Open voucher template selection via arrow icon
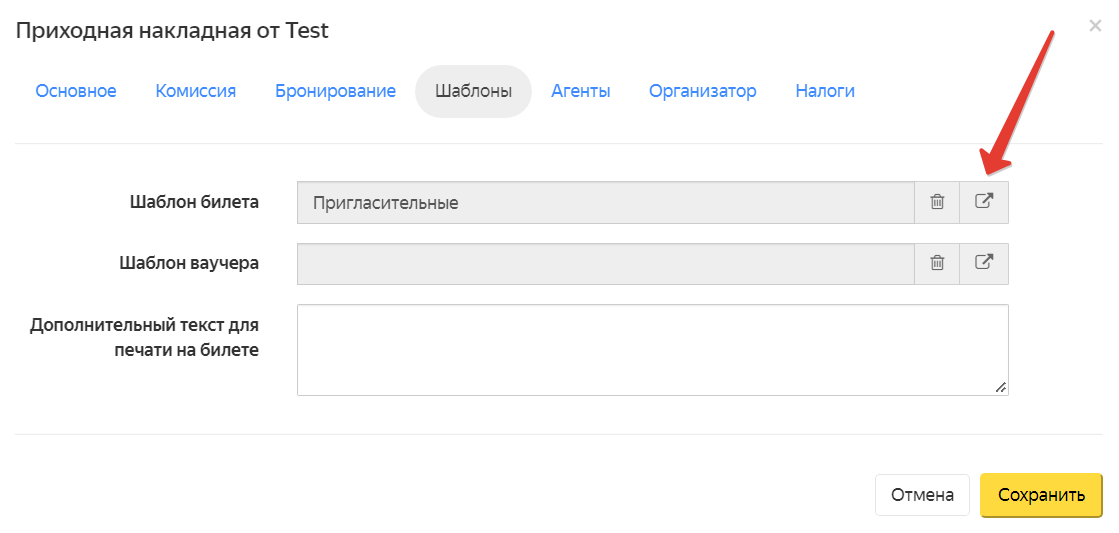1119x533 pixels. (x=983, y=263)
